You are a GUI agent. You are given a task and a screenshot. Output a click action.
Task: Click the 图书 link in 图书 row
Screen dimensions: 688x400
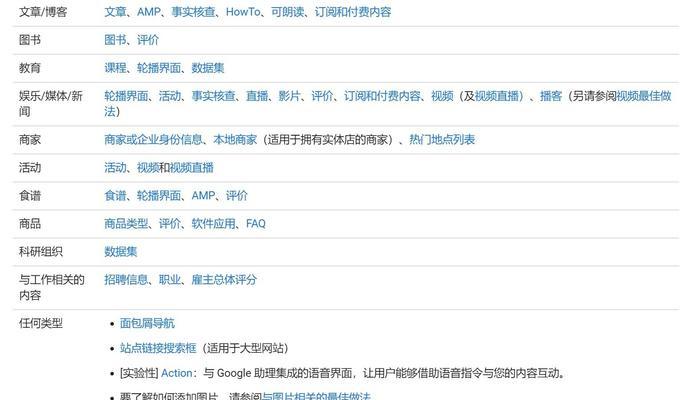[115, 40]
